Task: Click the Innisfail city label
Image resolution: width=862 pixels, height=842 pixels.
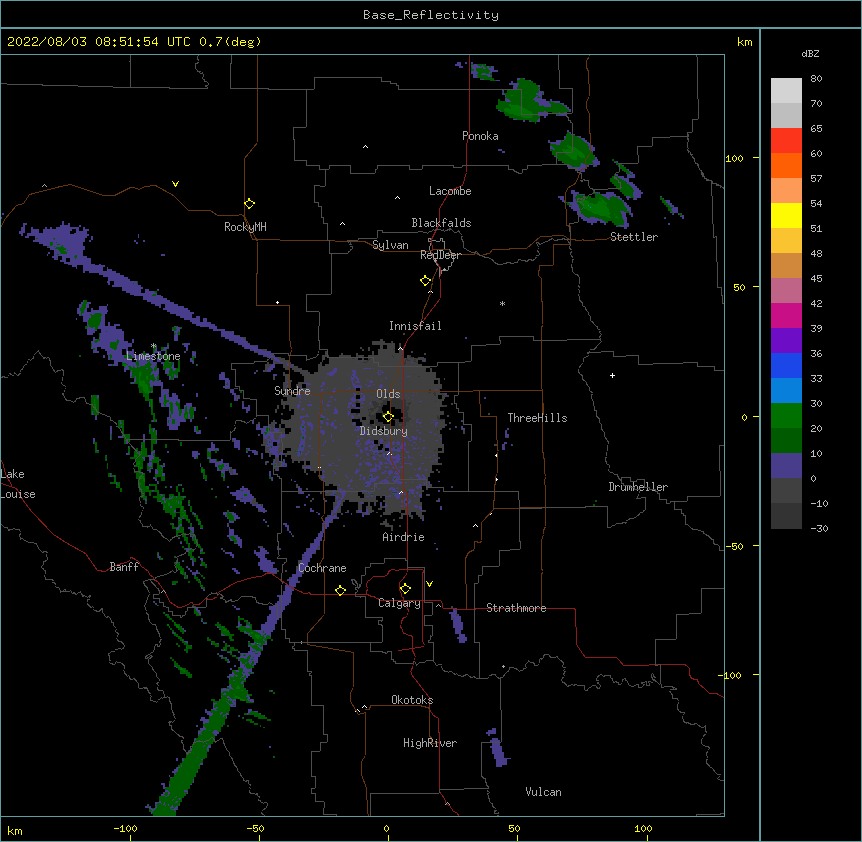Action: click(x=415, y=326)
